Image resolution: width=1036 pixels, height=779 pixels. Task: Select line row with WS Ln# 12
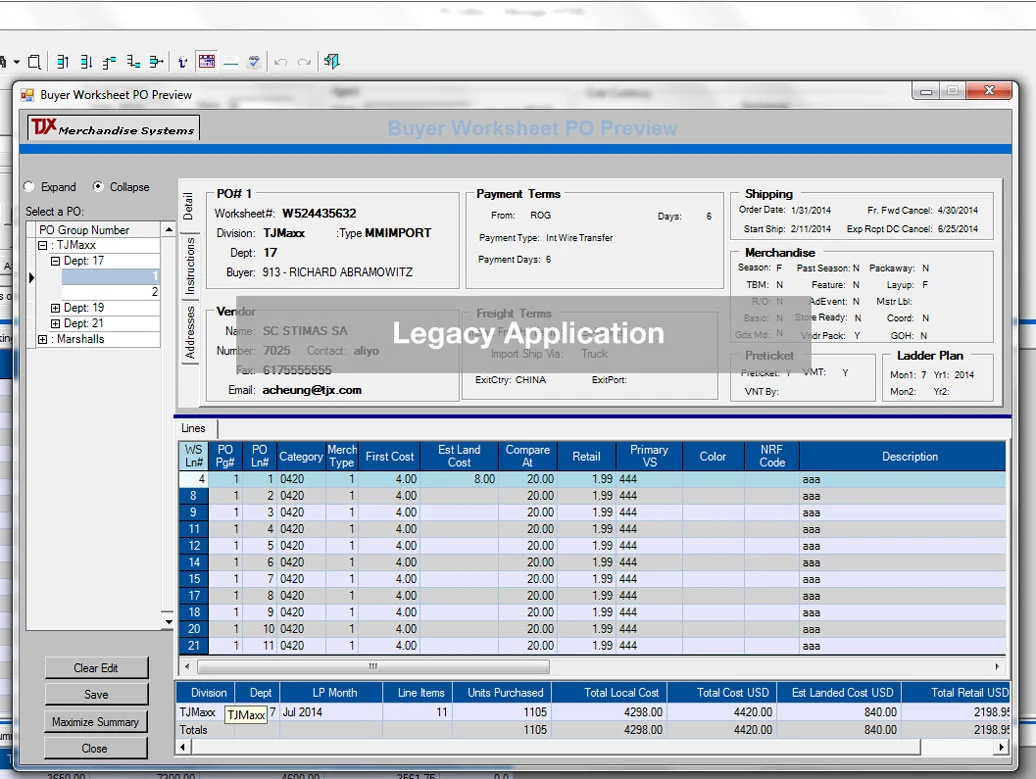point(592,546)
